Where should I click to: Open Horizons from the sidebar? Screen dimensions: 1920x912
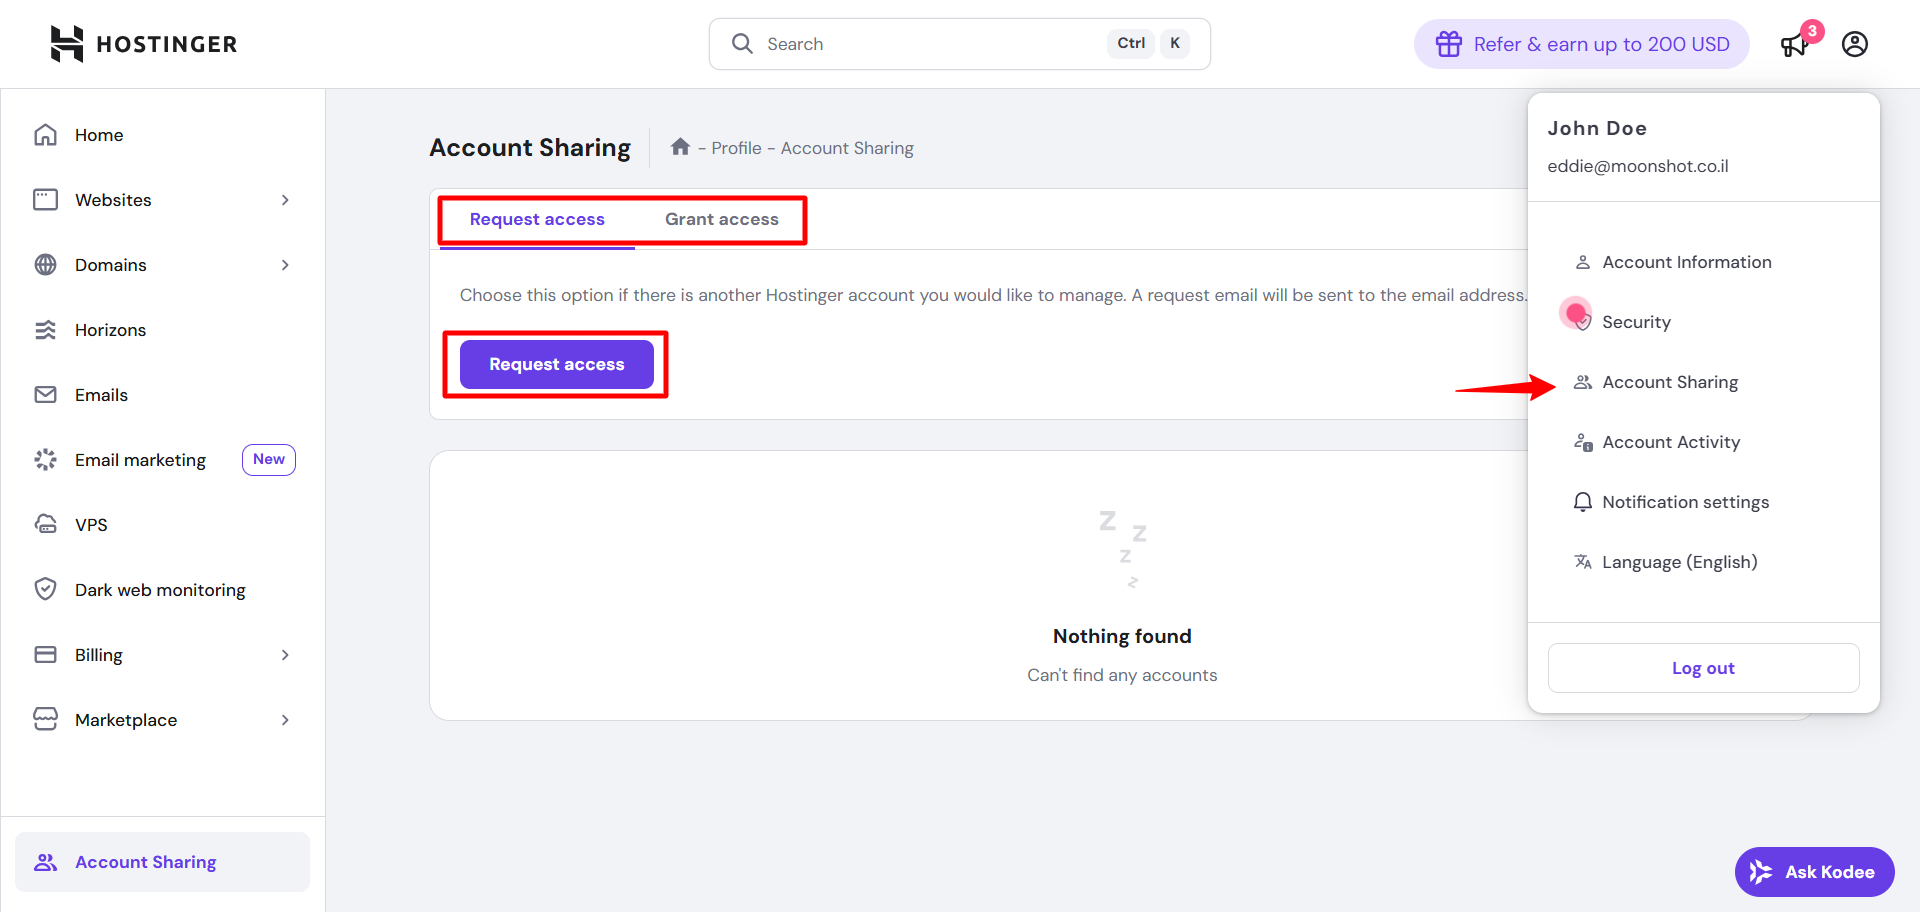click(110, 329)
